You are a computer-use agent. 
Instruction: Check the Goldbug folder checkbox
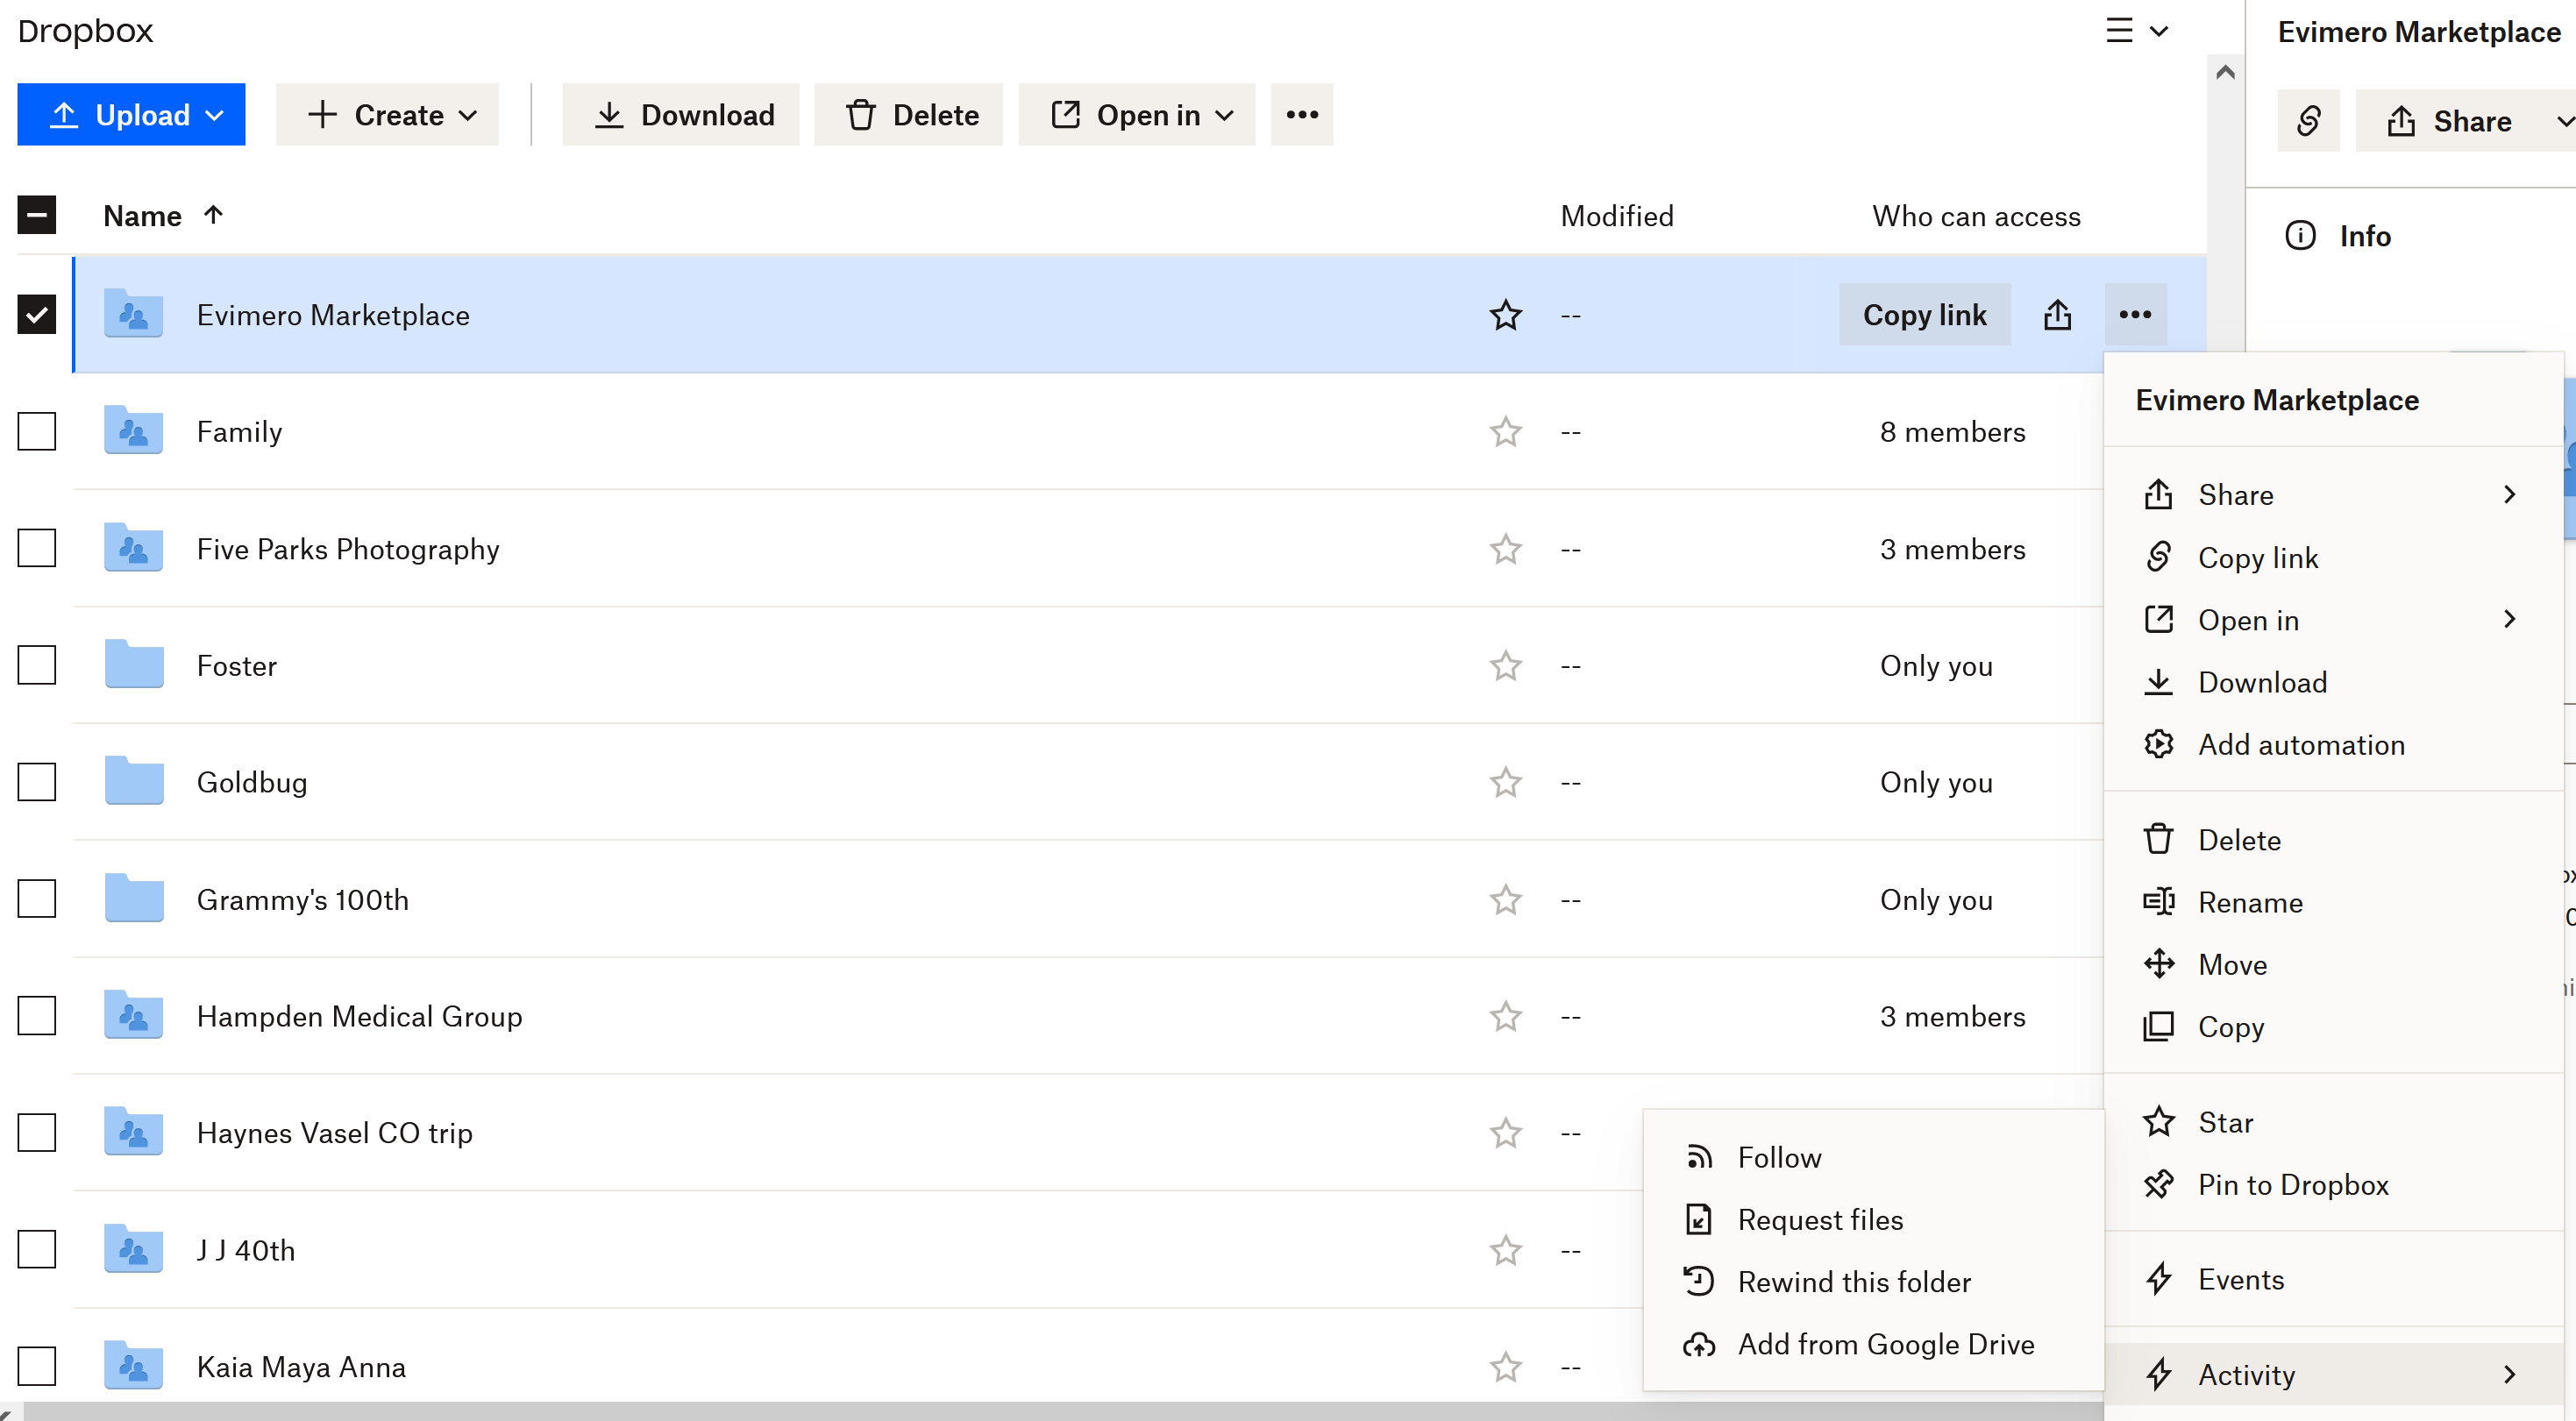point(37,782)
